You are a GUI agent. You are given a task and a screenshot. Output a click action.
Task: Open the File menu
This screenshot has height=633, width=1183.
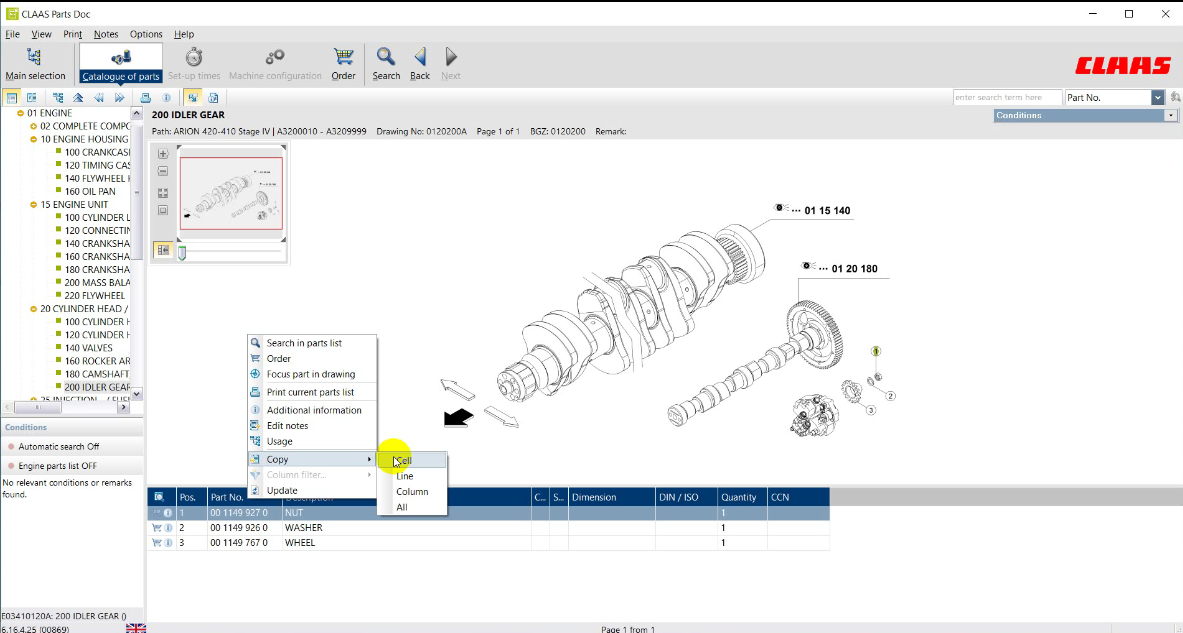pyautogui.click(x=12, y=34)
